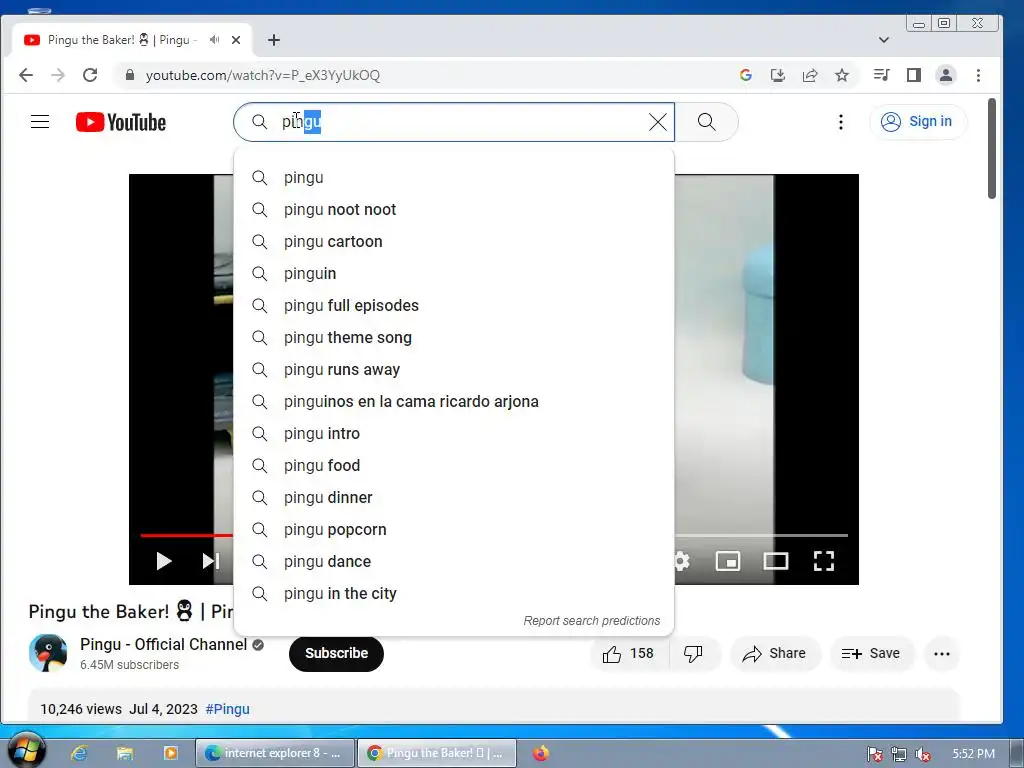Open the Pingu - Official Channel name link
This screenshot has height=768, width=1024.
pyautogui.click(x=163, y=645)
